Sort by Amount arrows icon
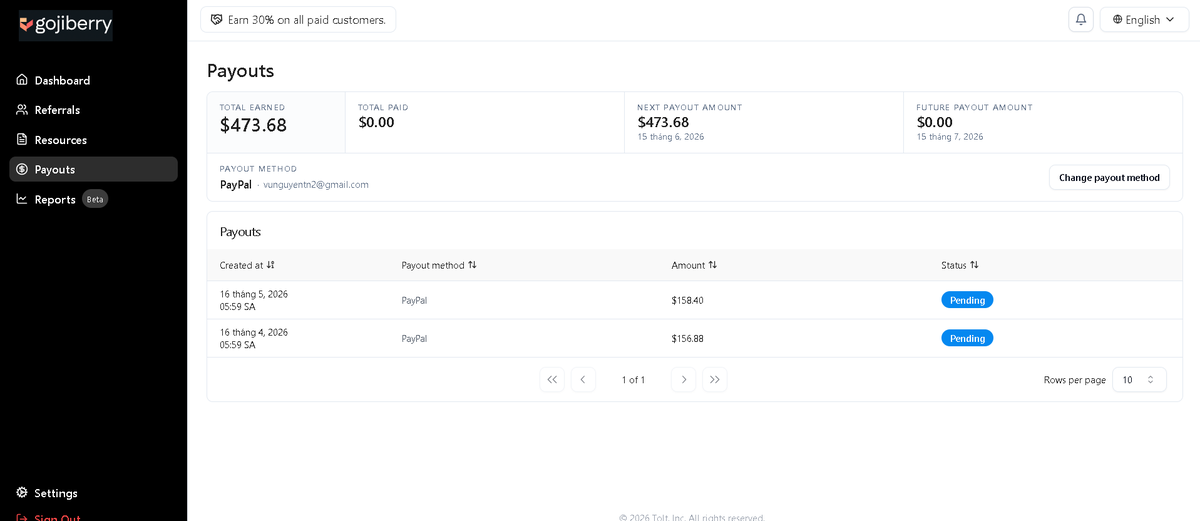The width and height of the screenshot is (1200, 521). click(713, 265)
